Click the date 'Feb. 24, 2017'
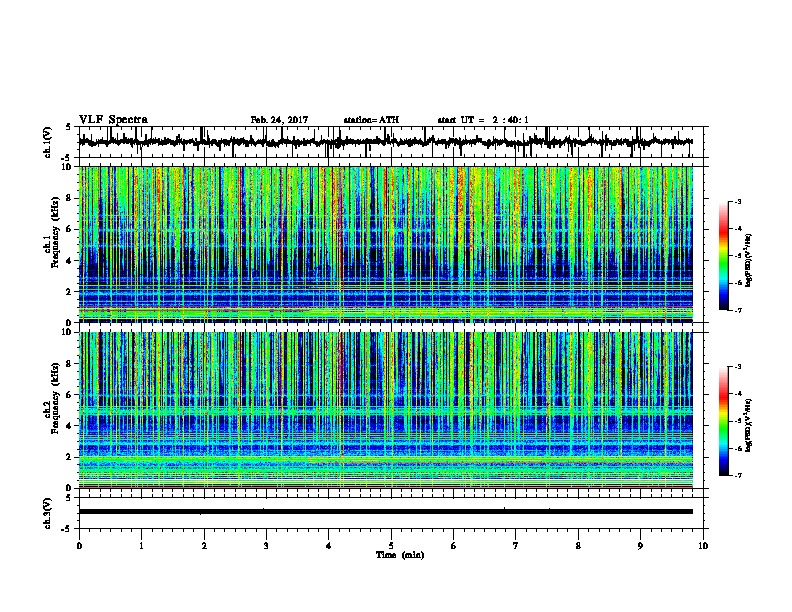The width and height of the screenshot is (792, 612). tap(279, 120)
